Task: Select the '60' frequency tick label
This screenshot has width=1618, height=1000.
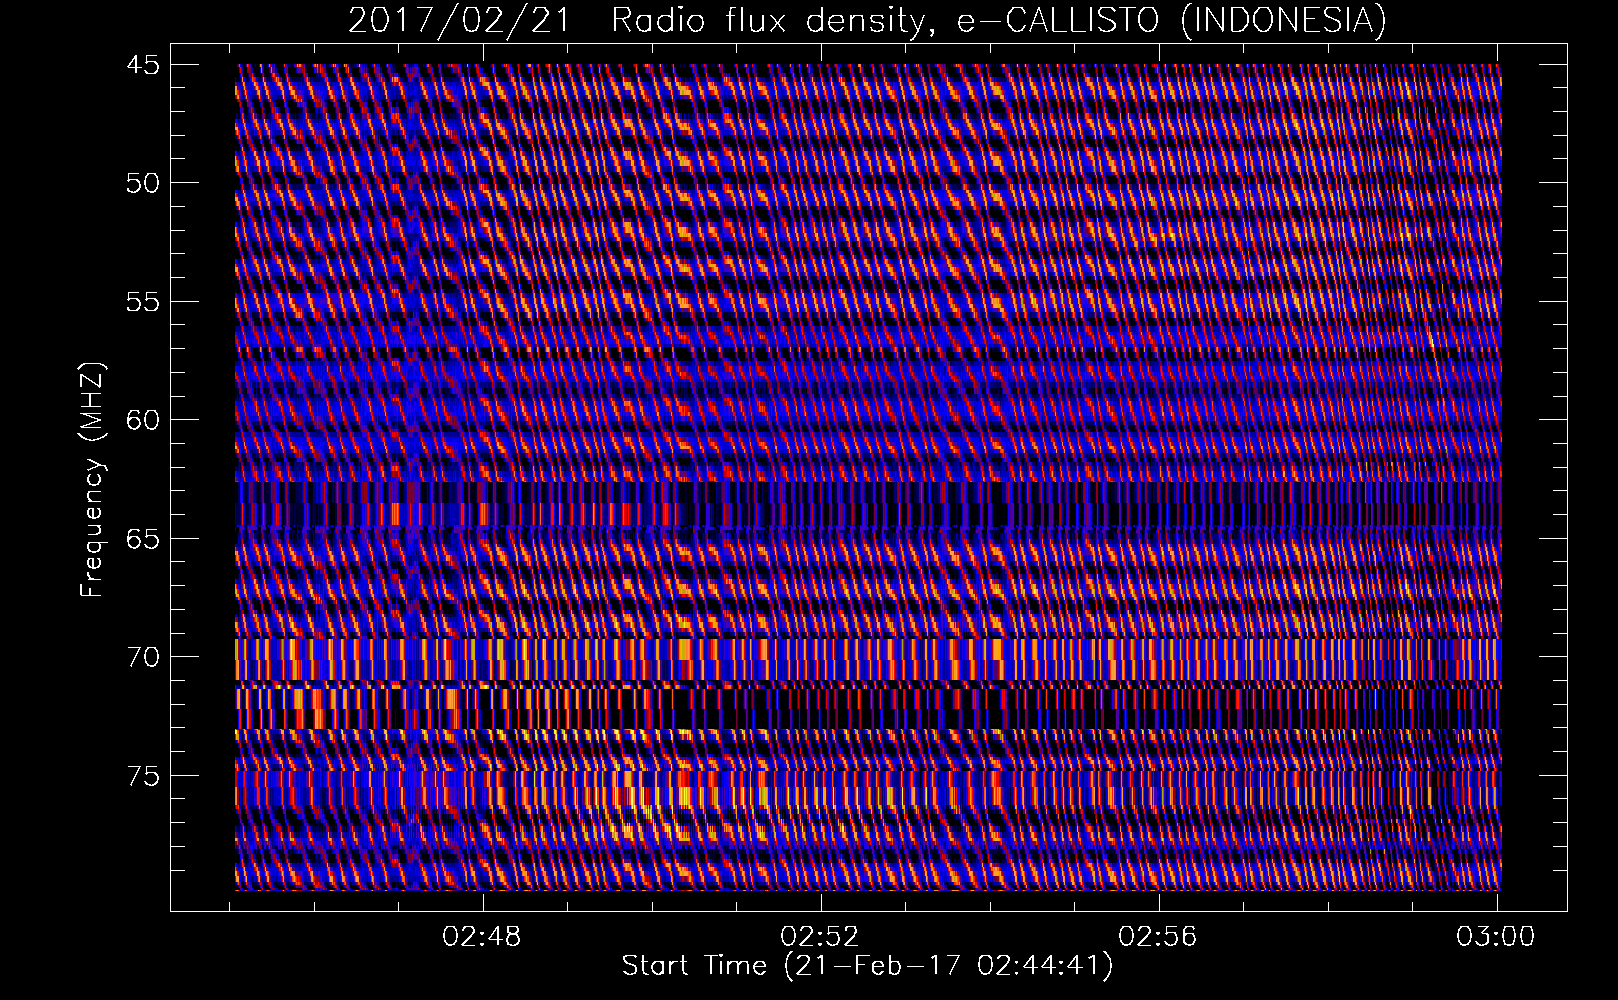Action: (142, 420)
